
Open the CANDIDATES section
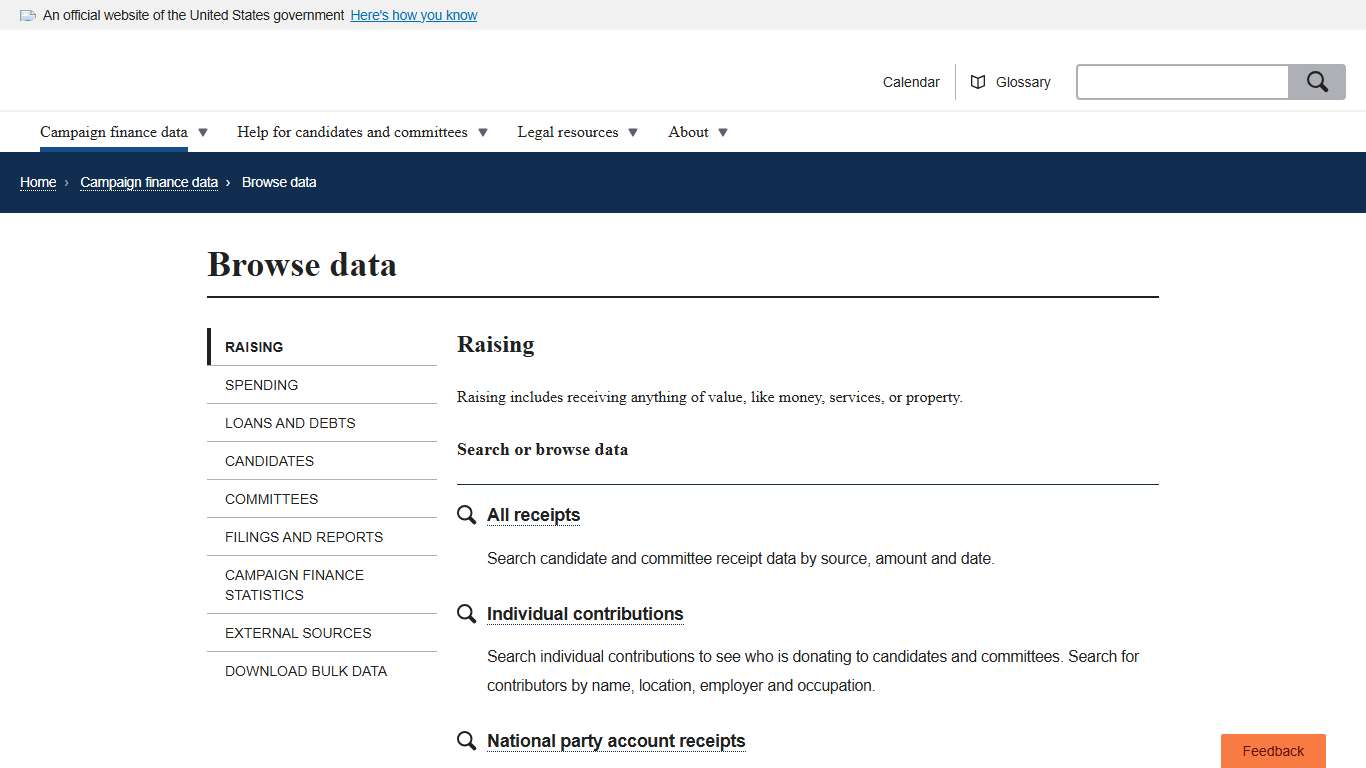point(269,461)
